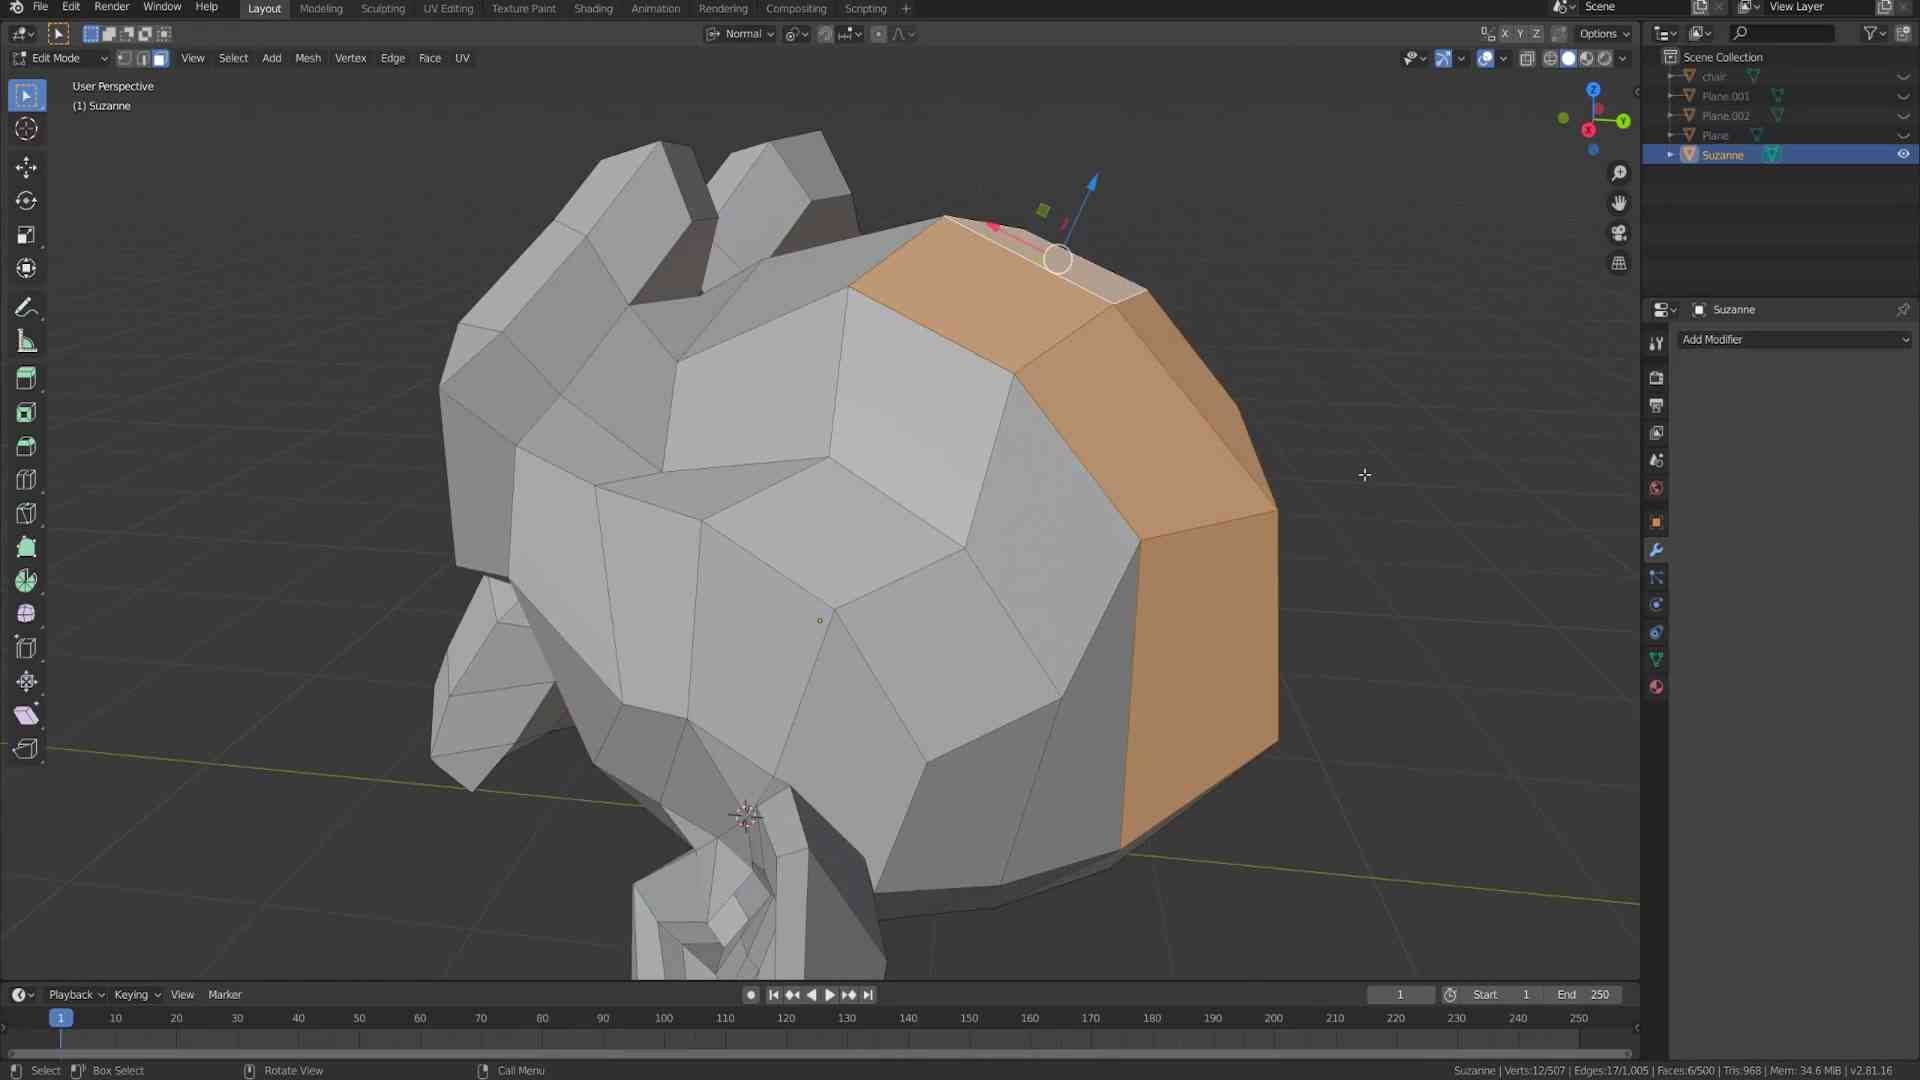
Task: Select the Loop Cut tool
Action: [26, 480]
